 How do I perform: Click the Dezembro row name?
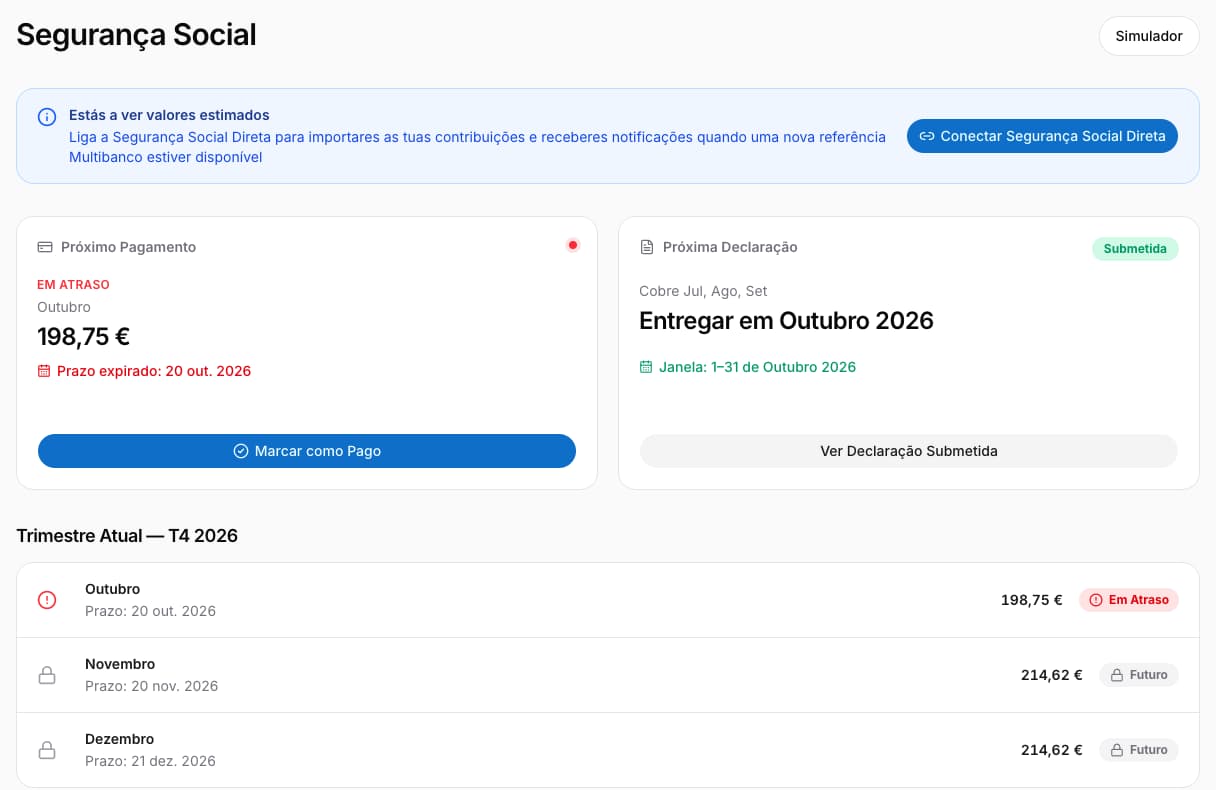120,739
